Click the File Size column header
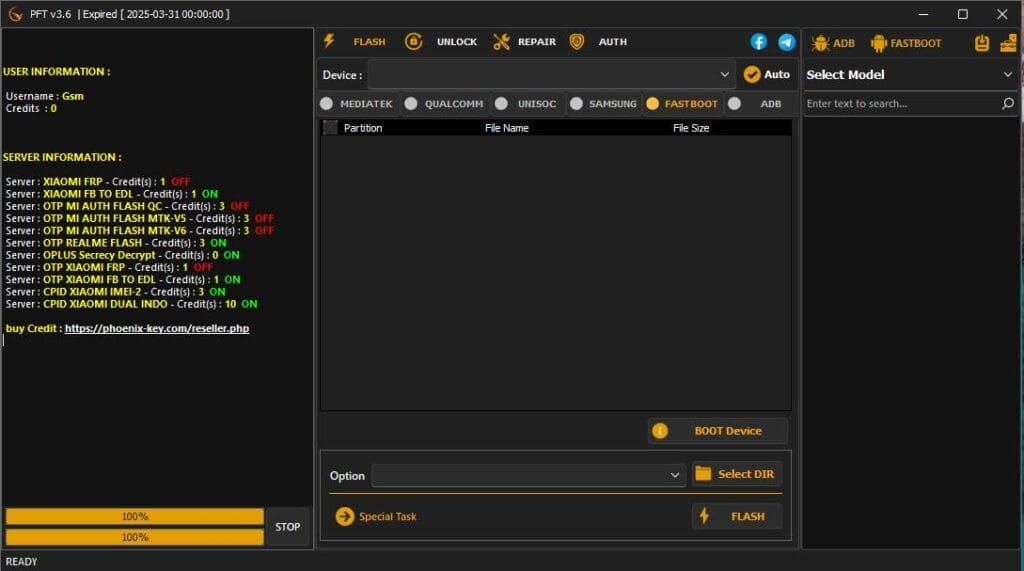Viewport: 1024px width, 571px height. (691, 128)
